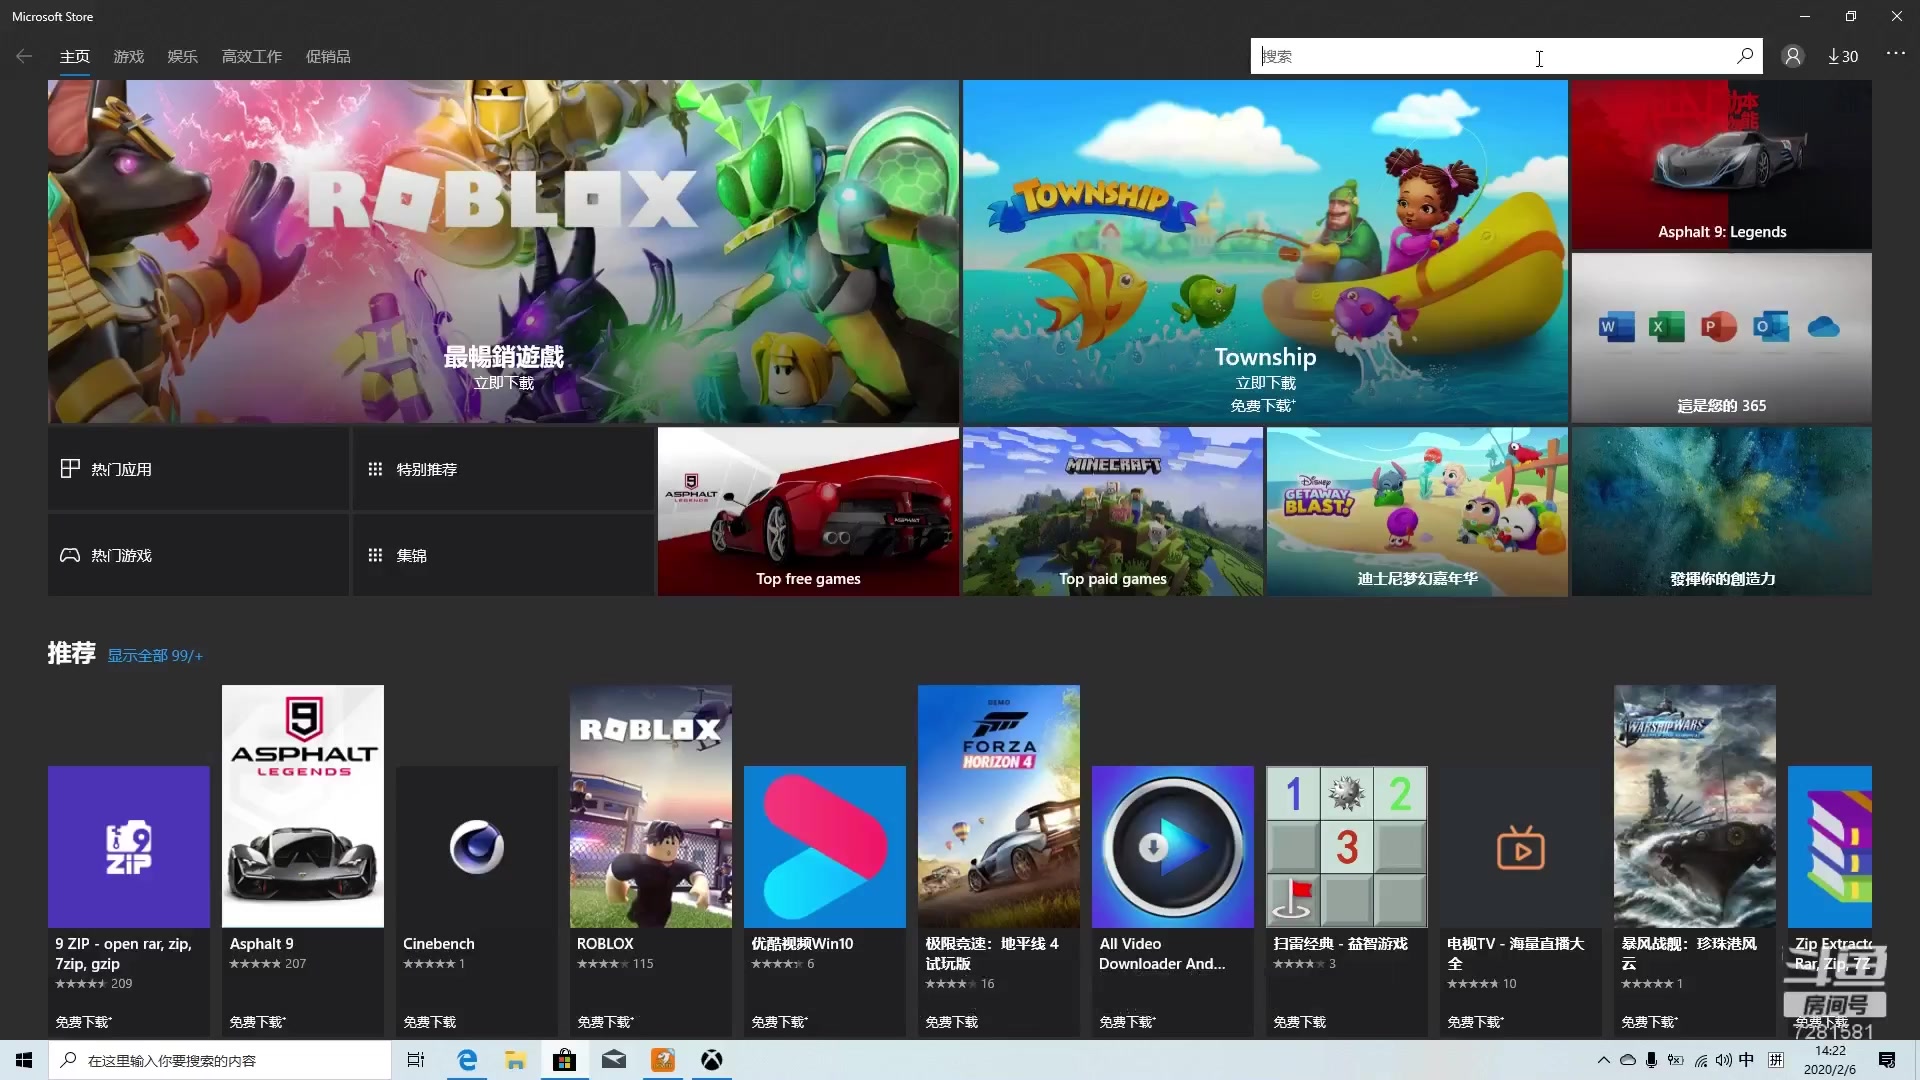
Task: Open the three-dot See more menu
Action: 1895,54
